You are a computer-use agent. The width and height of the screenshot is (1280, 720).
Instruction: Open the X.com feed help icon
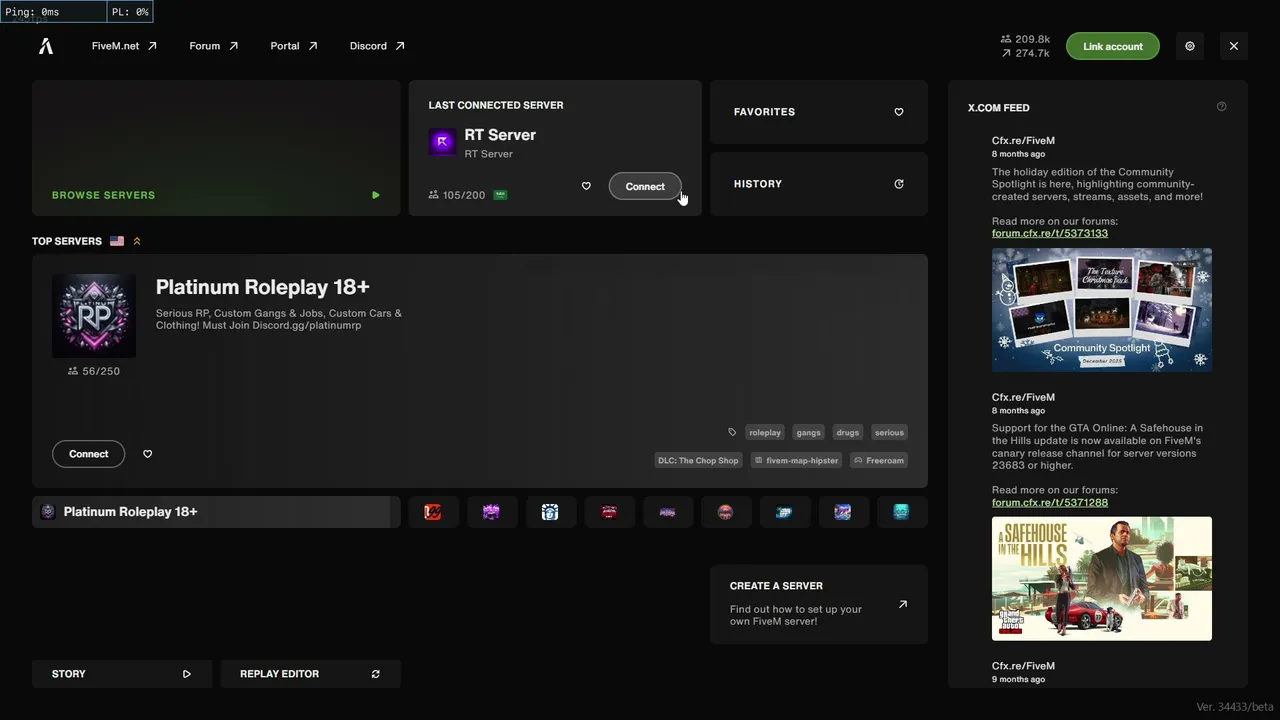click(x=1221, y=107)
